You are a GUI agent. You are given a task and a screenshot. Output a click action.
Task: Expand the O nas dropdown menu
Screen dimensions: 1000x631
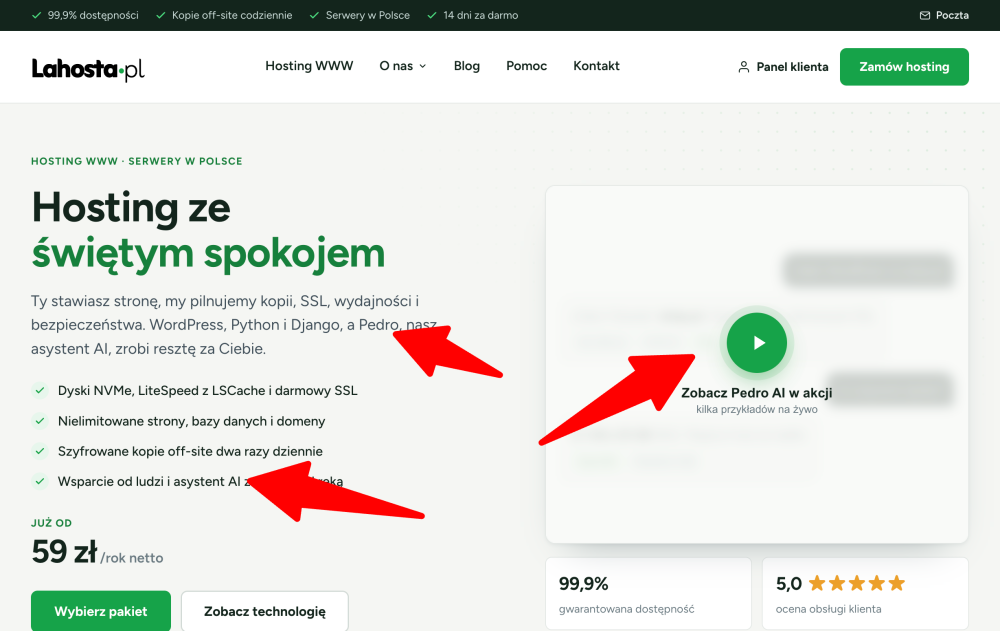(402, 66)
